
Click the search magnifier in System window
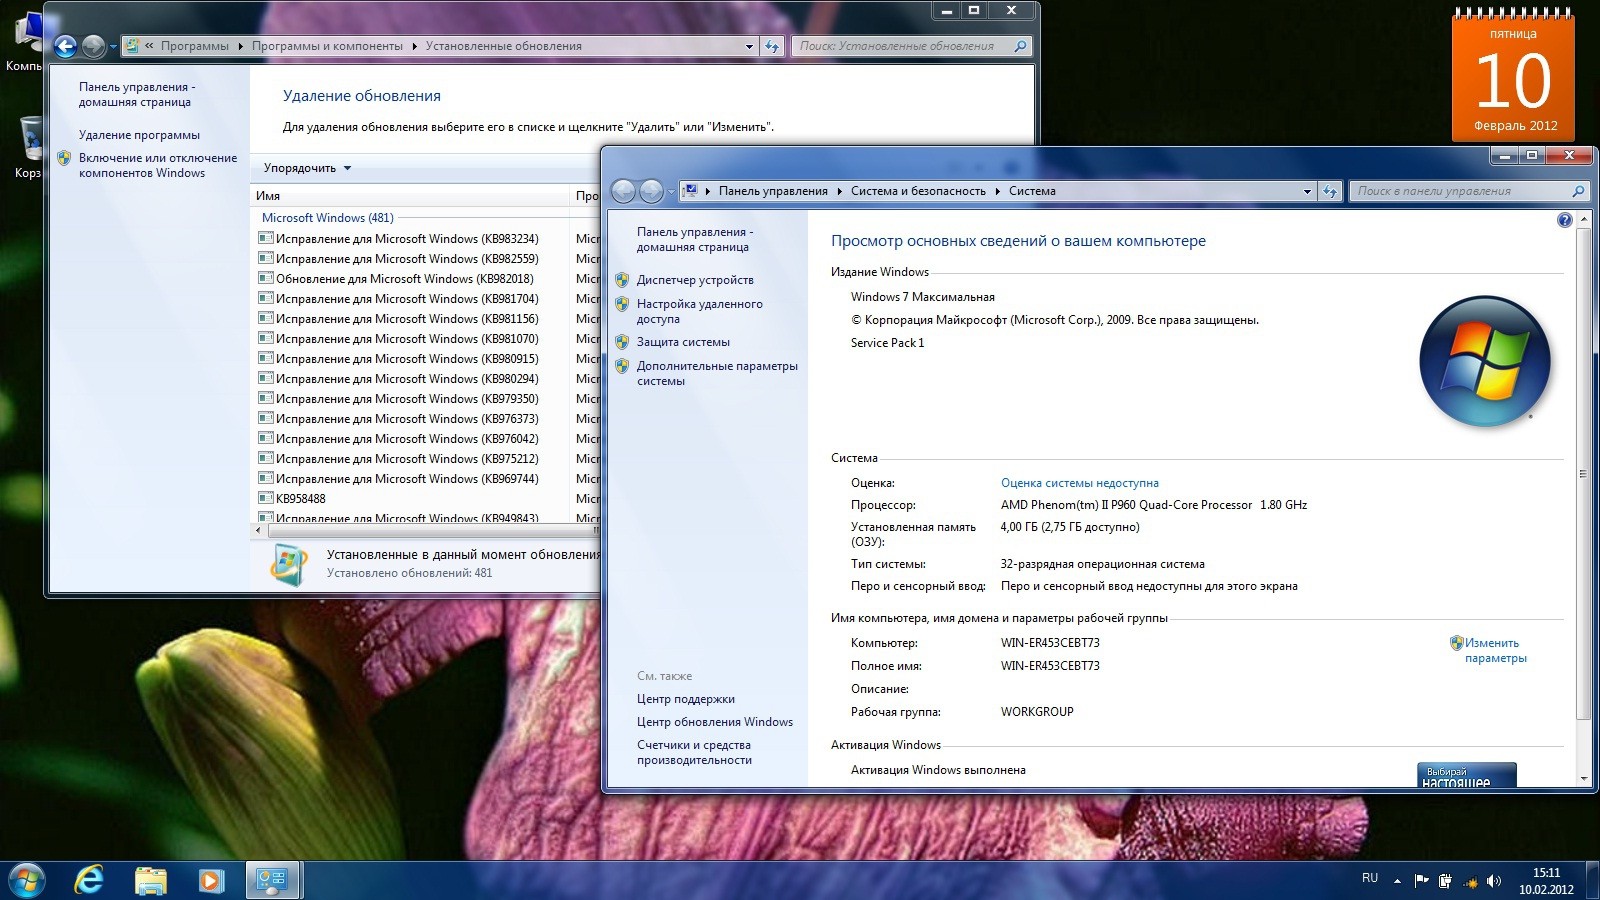click(x=1579, y=191)
